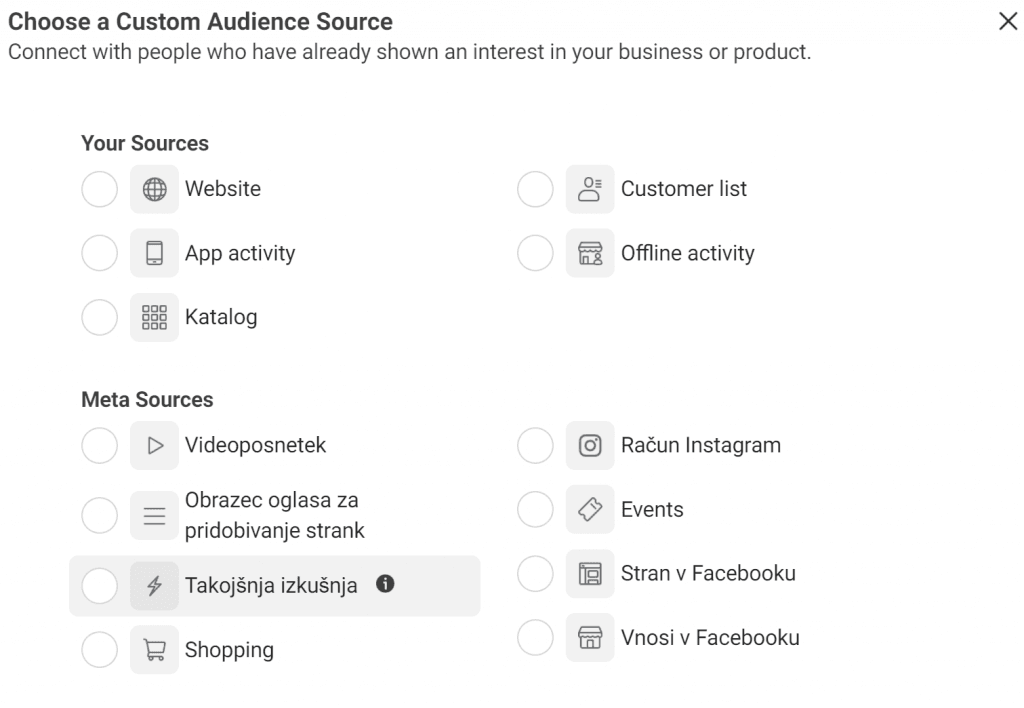This screenshot has width=1024, height=708.
Task: Click the globe icon for Website
Action: coord(154,189)
